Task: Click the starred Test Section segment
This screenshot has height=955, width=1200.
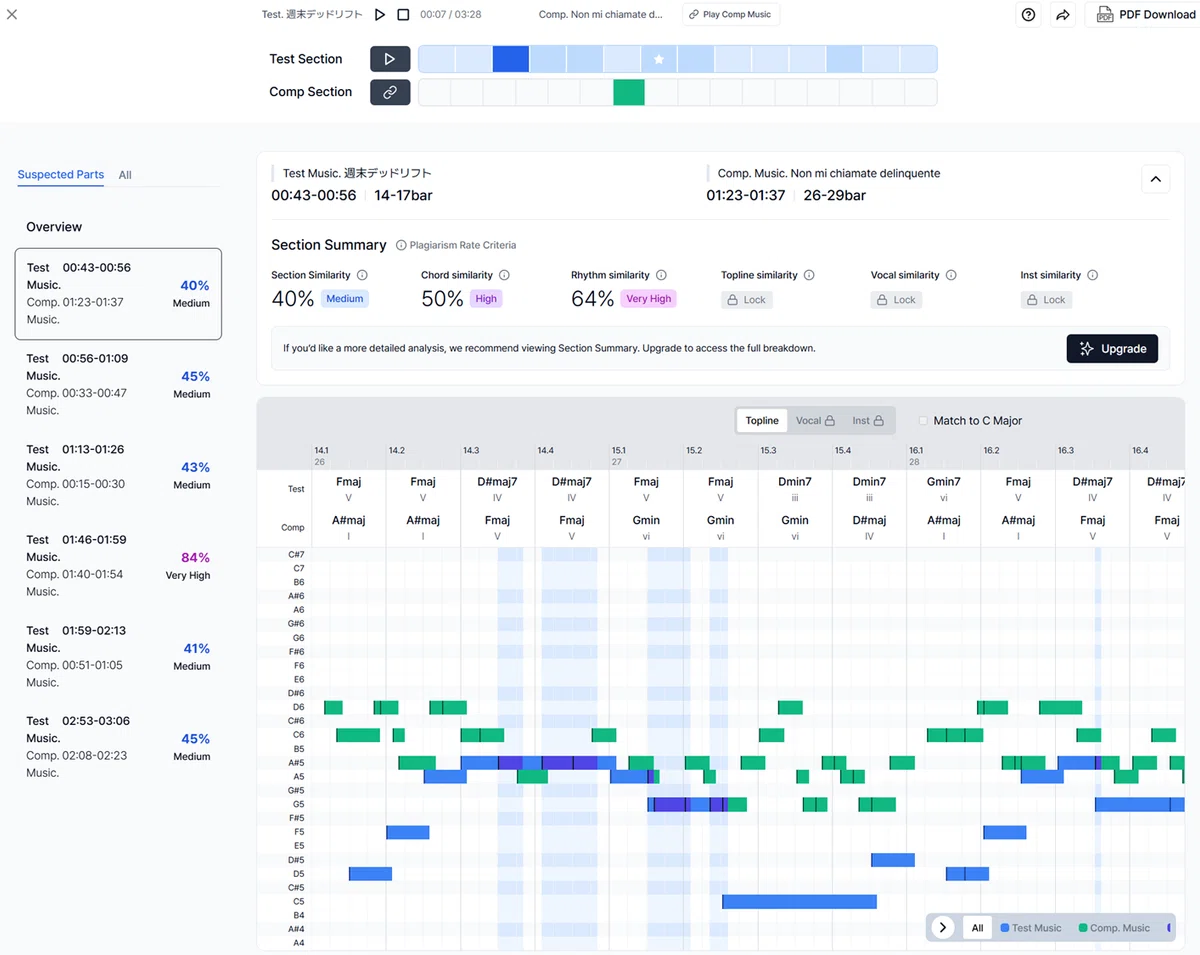Action: point(659,59)
